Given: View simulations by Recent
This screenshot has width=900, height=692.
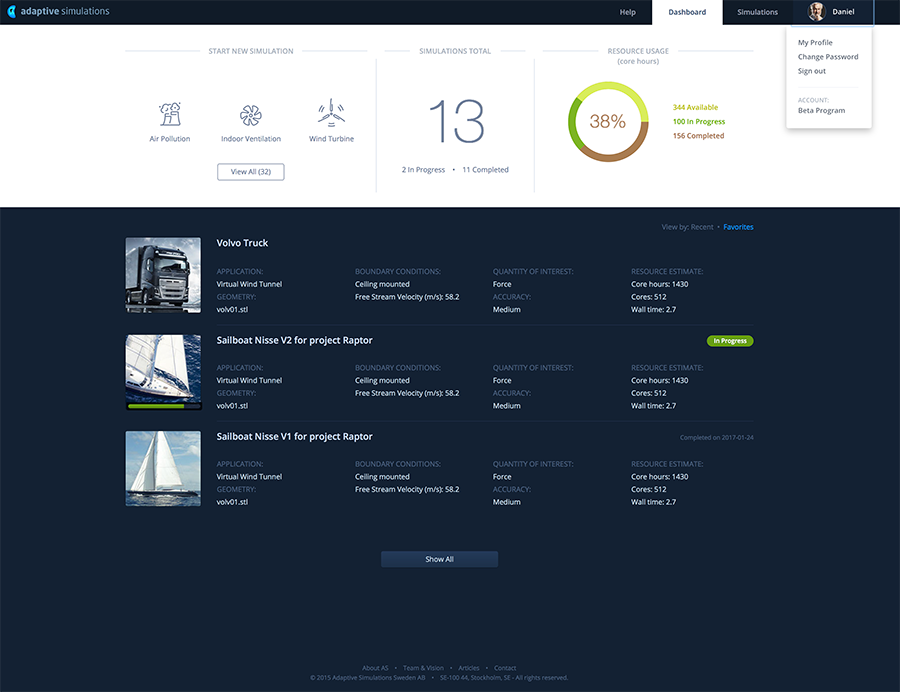Looking at the screenshot, I should 702,227.
